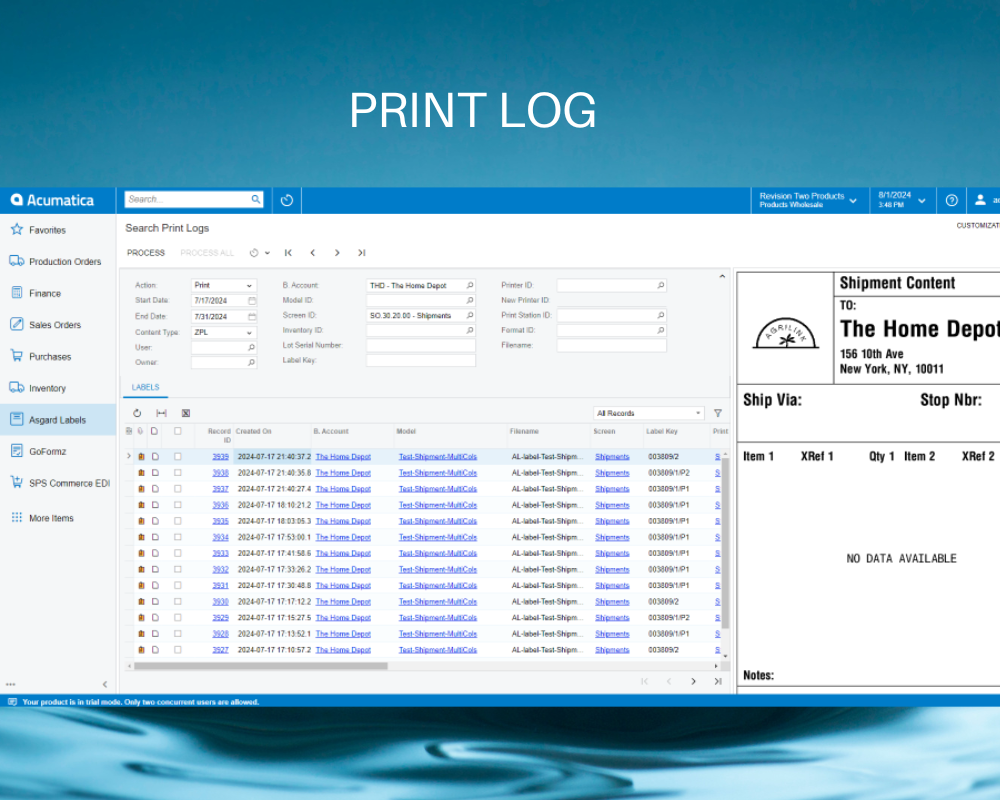Open the recent history clock icon in top bar

287,200
